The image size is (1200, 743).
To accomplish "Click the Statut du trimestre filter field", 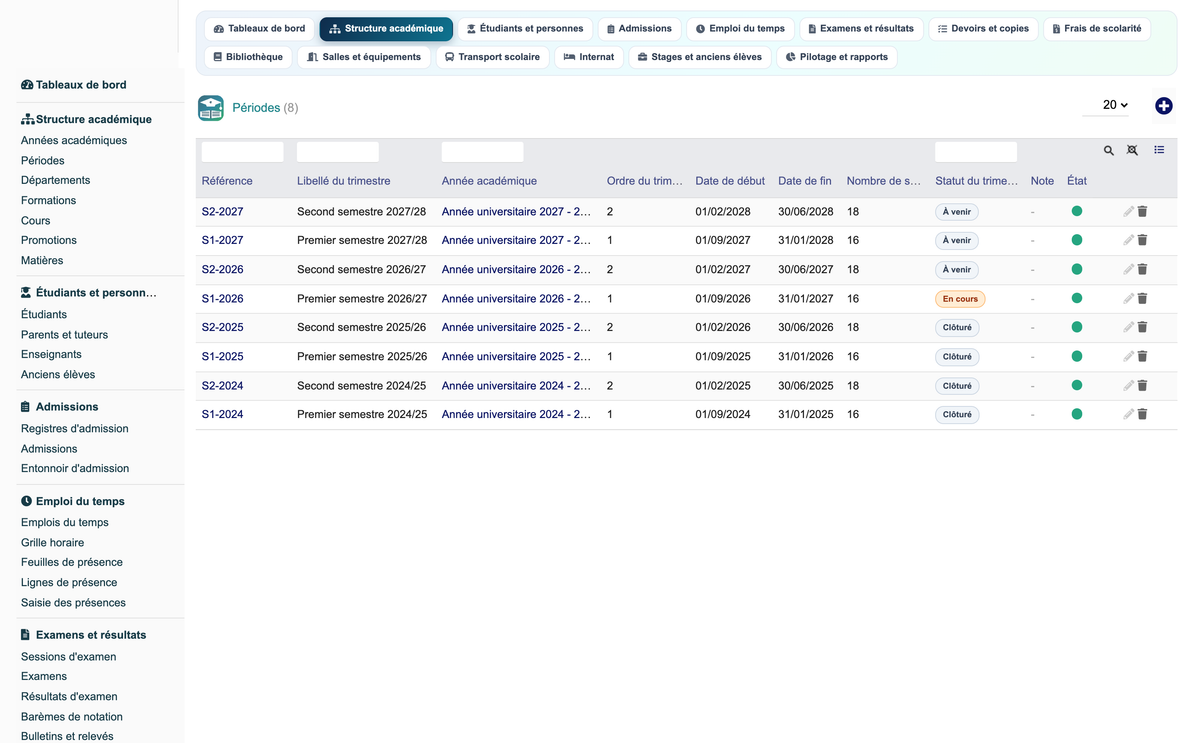I will (x=976, y=152).
